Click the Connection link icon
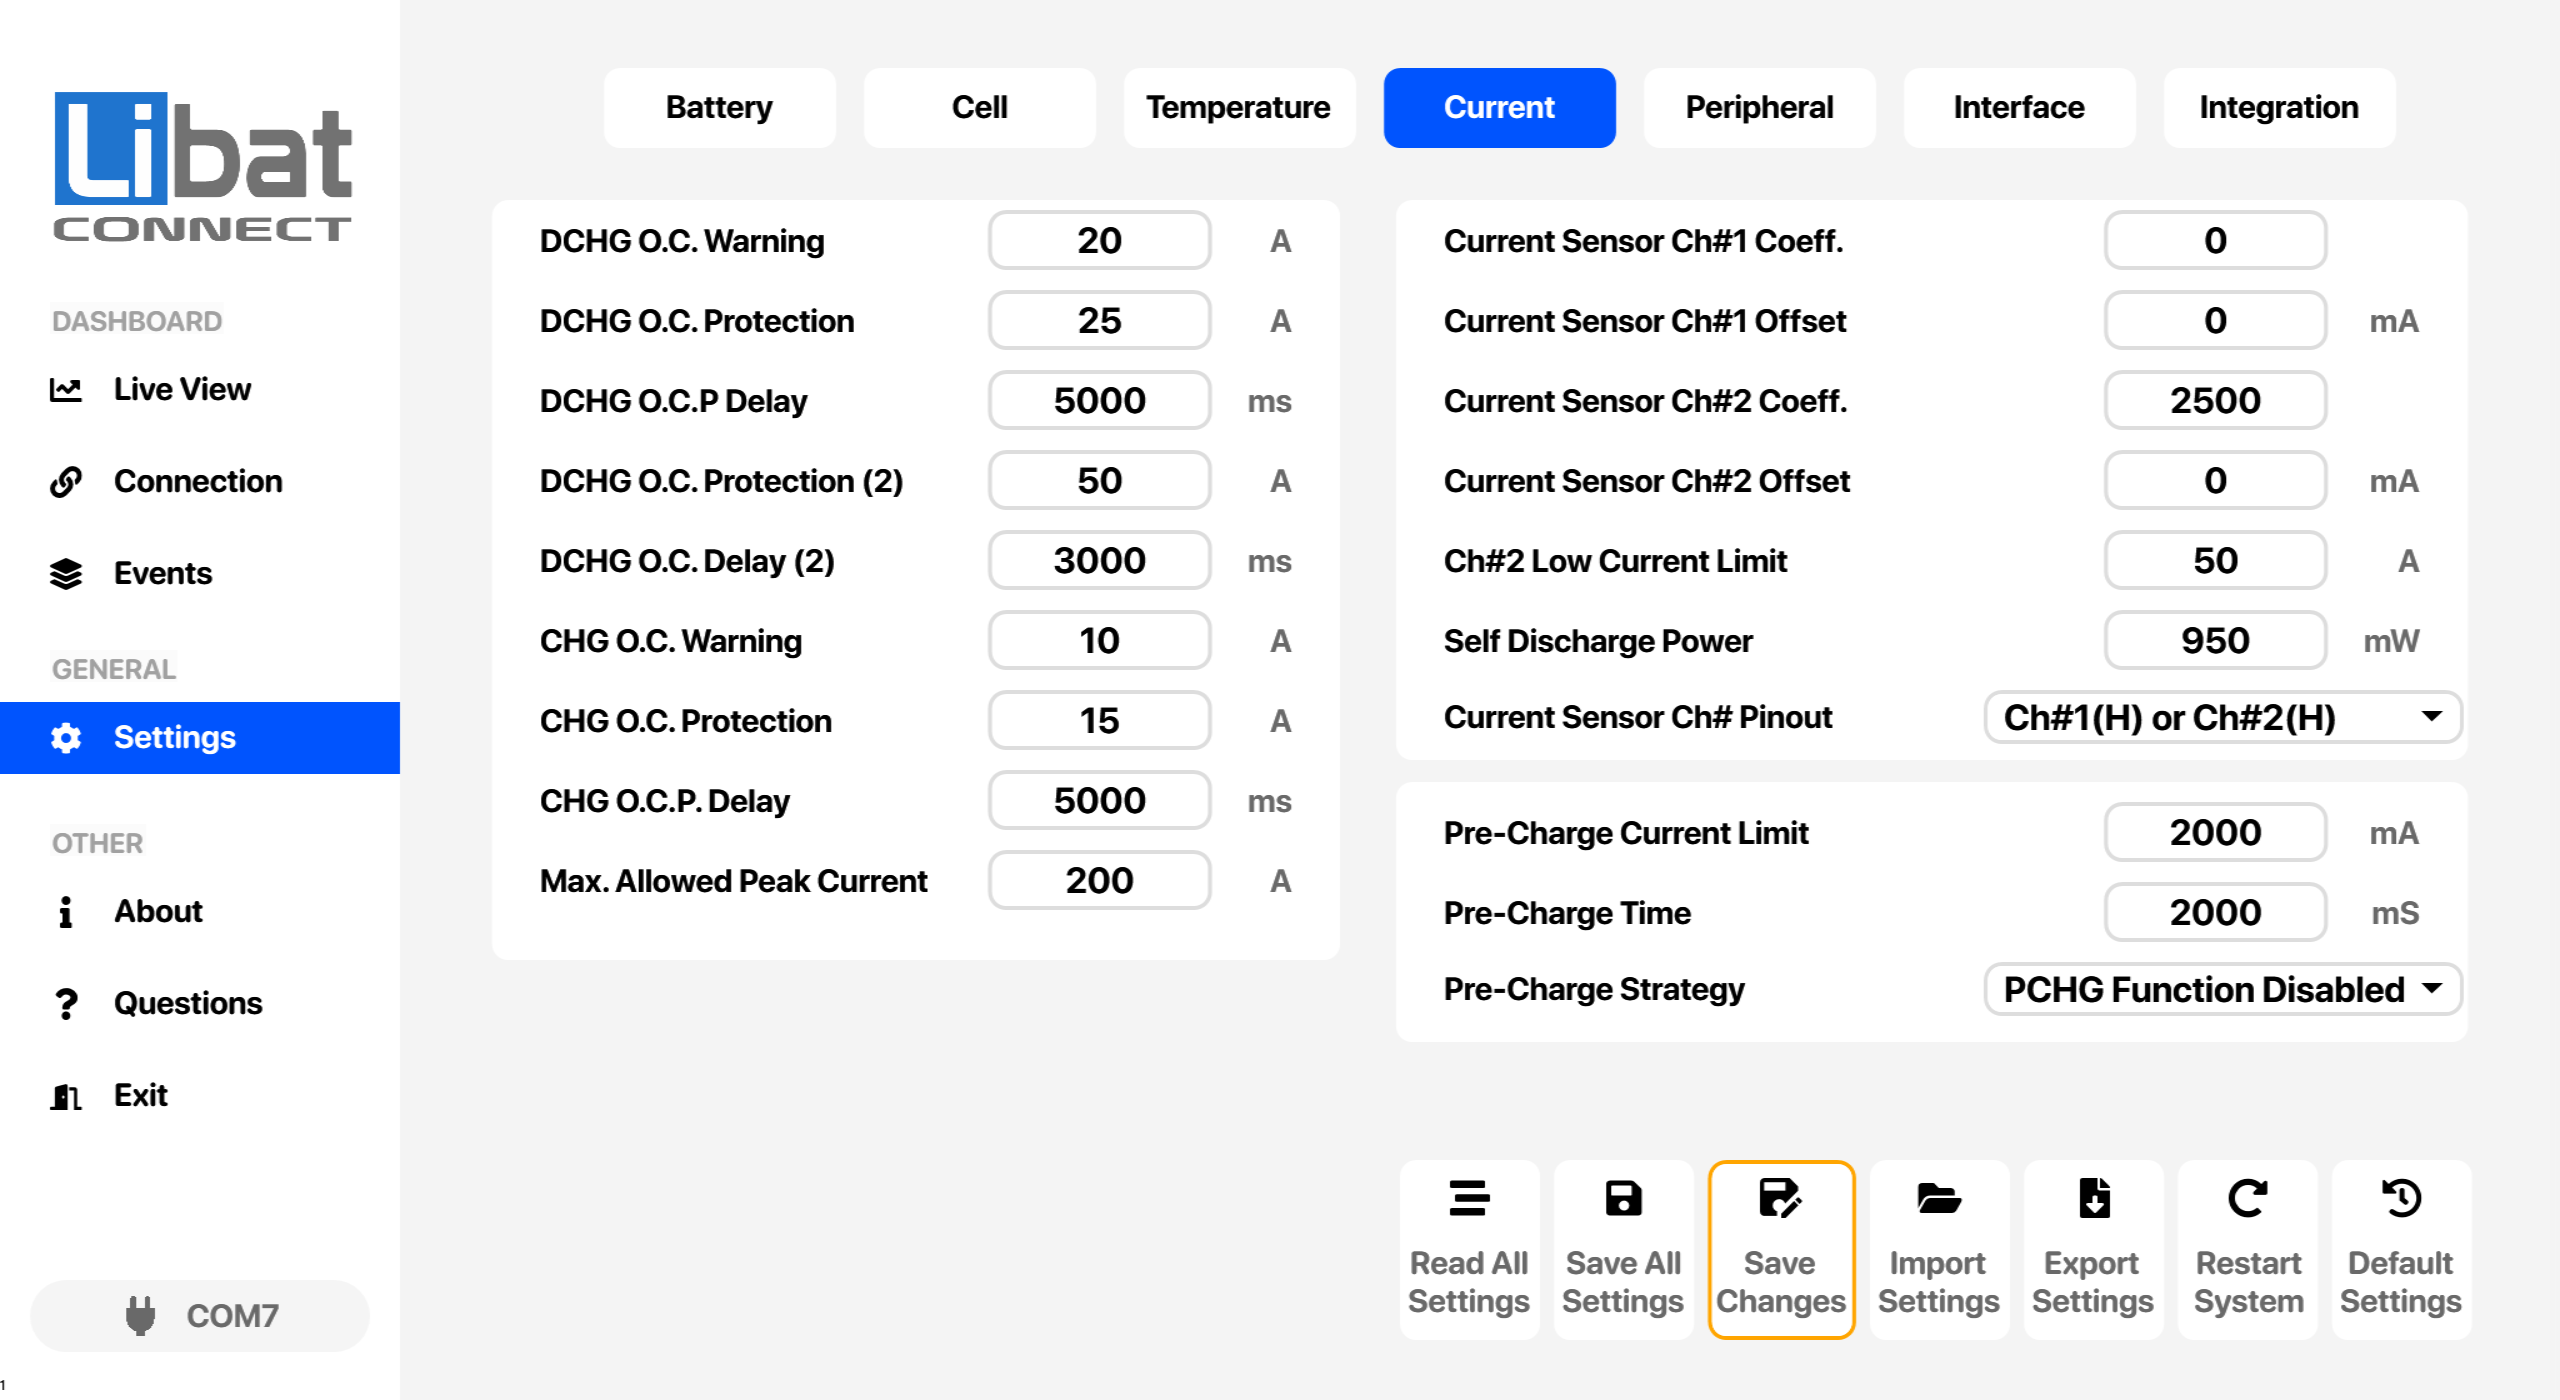Image resolution: width=2560 pixels, height=1400 pixels. pos(66,481)
